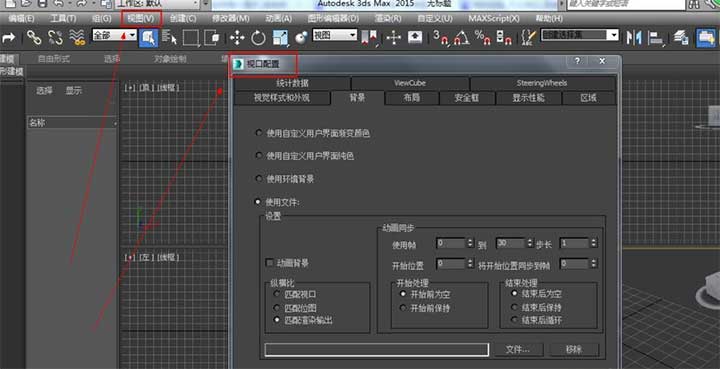The width and height of the screenshot is (720, 369).
Task: Open the 修改器(M) menu
Action: tap(231, 18)
